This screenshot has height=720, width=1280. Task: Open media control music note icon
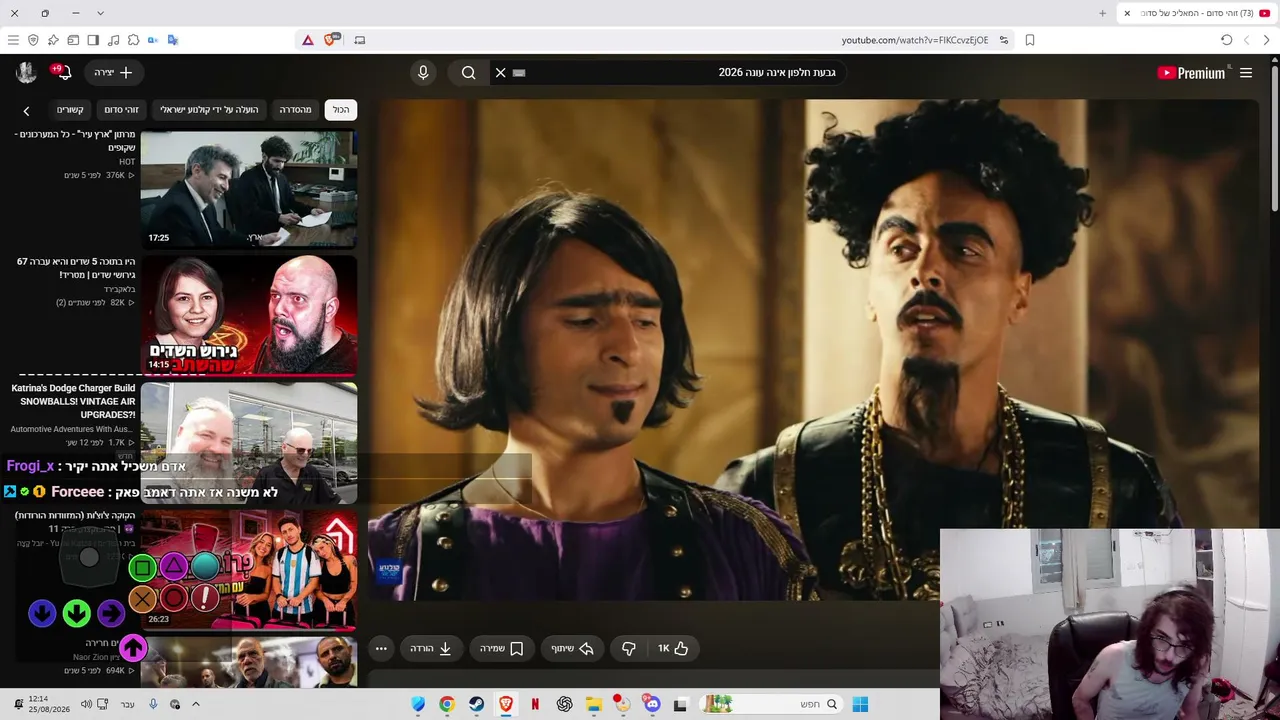coord(113,40)
